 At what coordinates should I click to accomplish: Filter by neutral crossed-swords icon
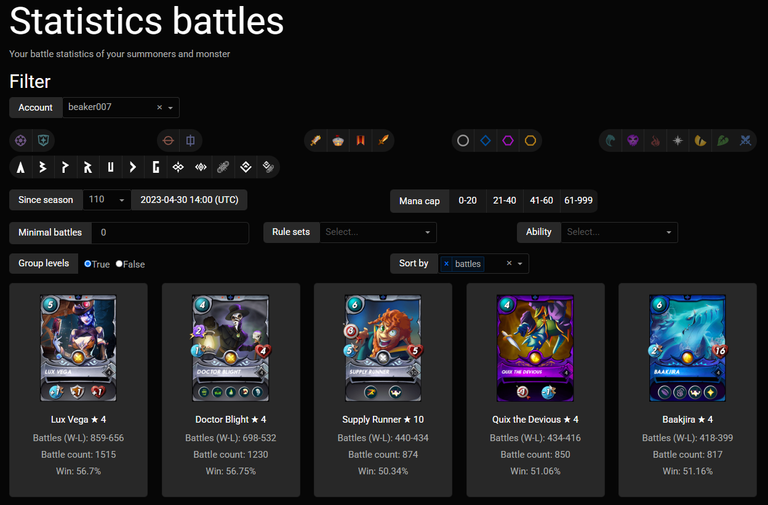(x=745, y=141)
